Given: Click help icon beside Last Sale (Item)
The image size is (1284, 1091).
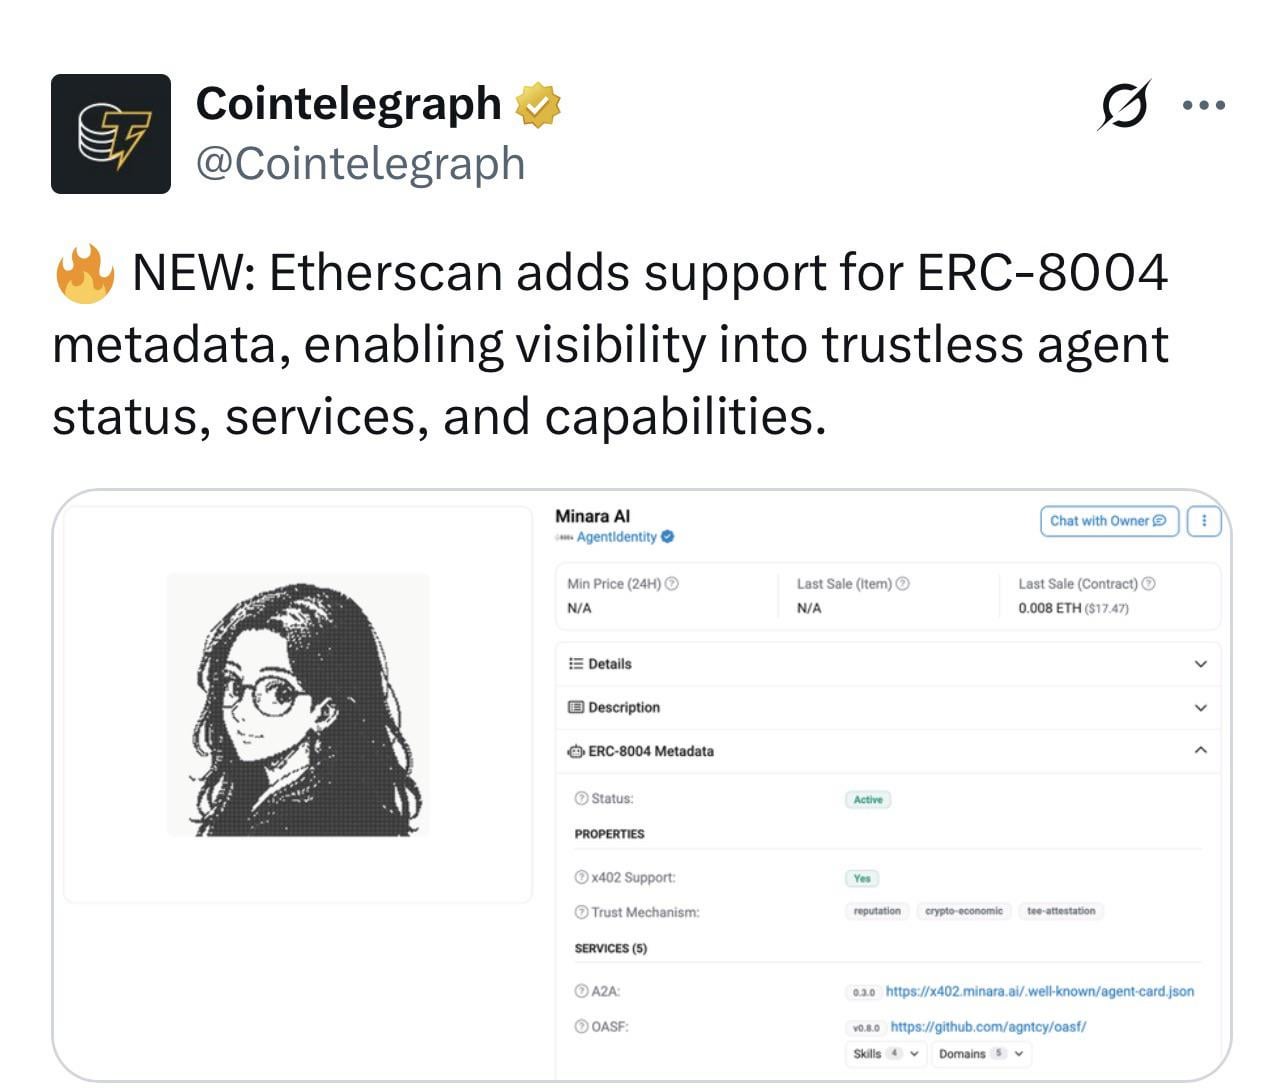Looking at the screenshot, I should (902, 584).
